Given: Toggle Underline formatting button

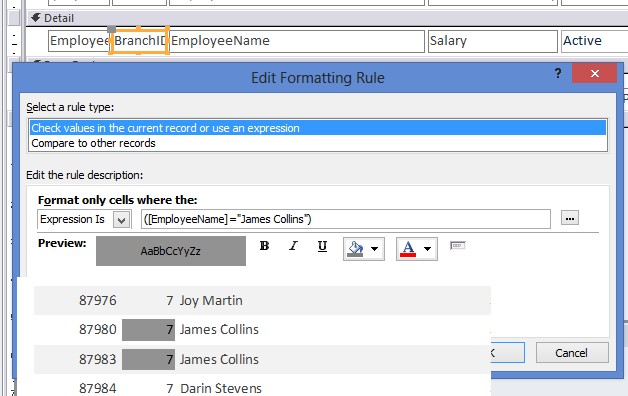Looking at the screenshot, I should pyautogui.click(x=322, y=246).
